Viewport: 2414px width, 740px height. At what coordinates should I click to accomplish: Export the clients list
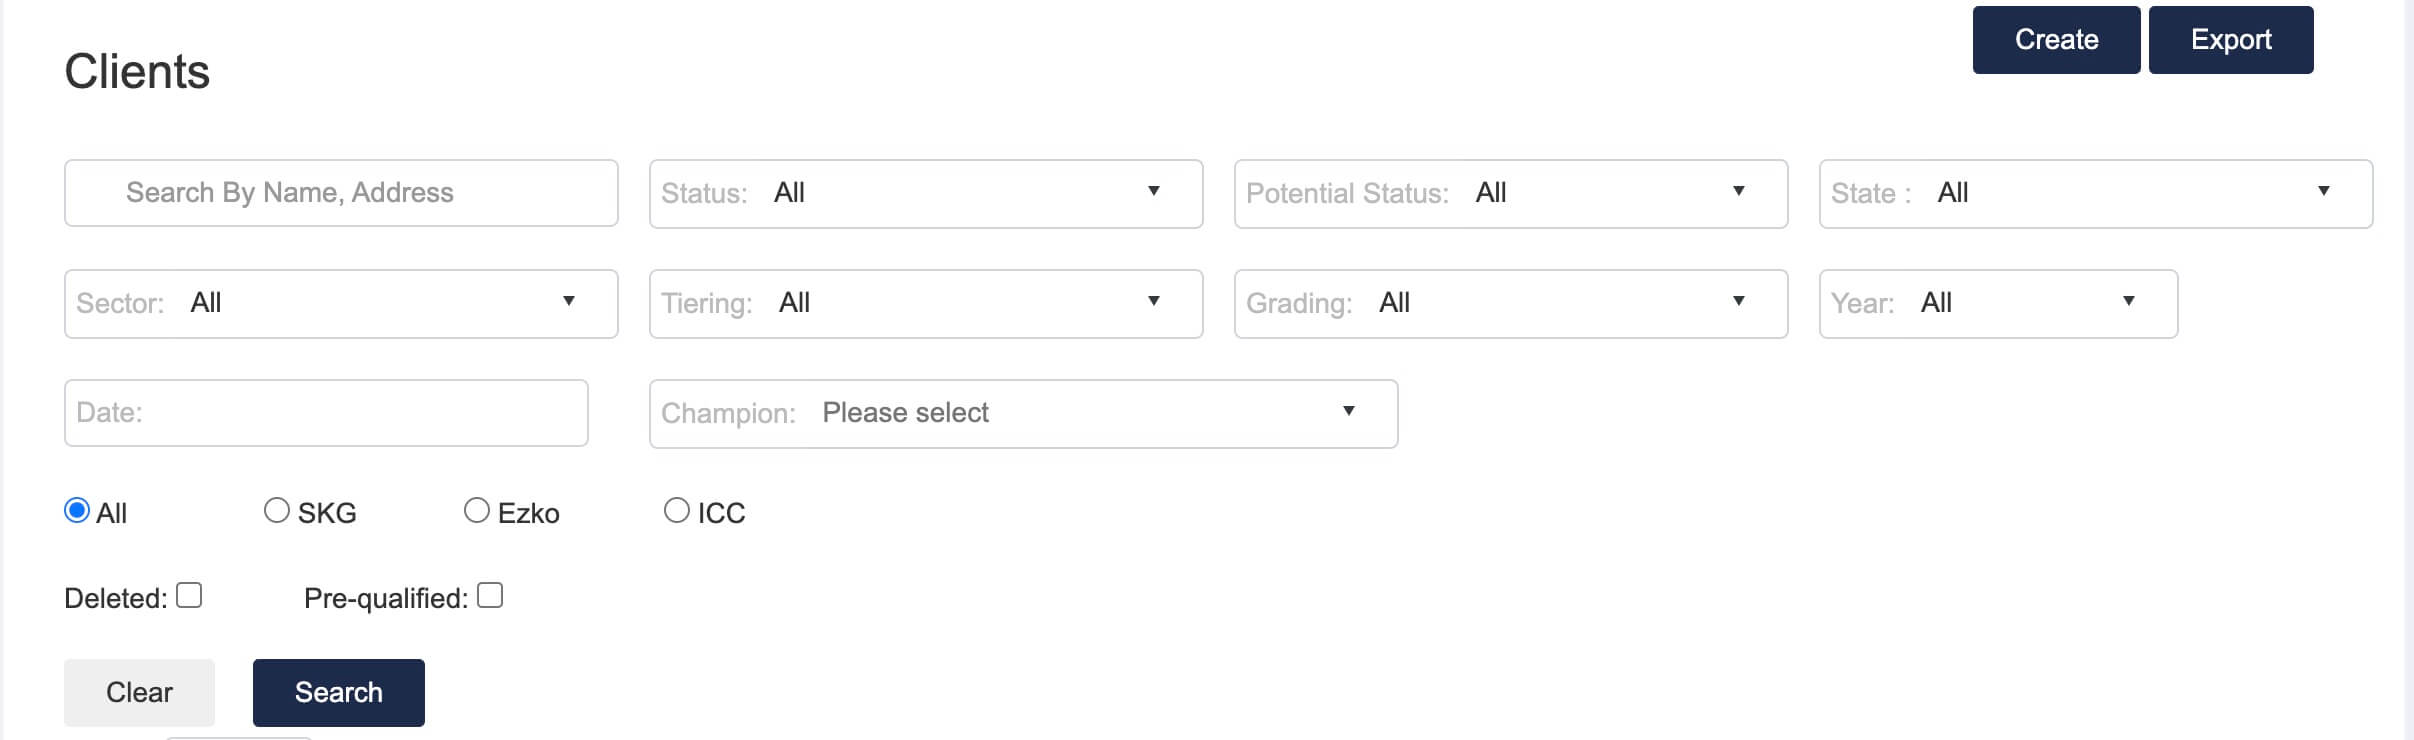click(2231, 40)
